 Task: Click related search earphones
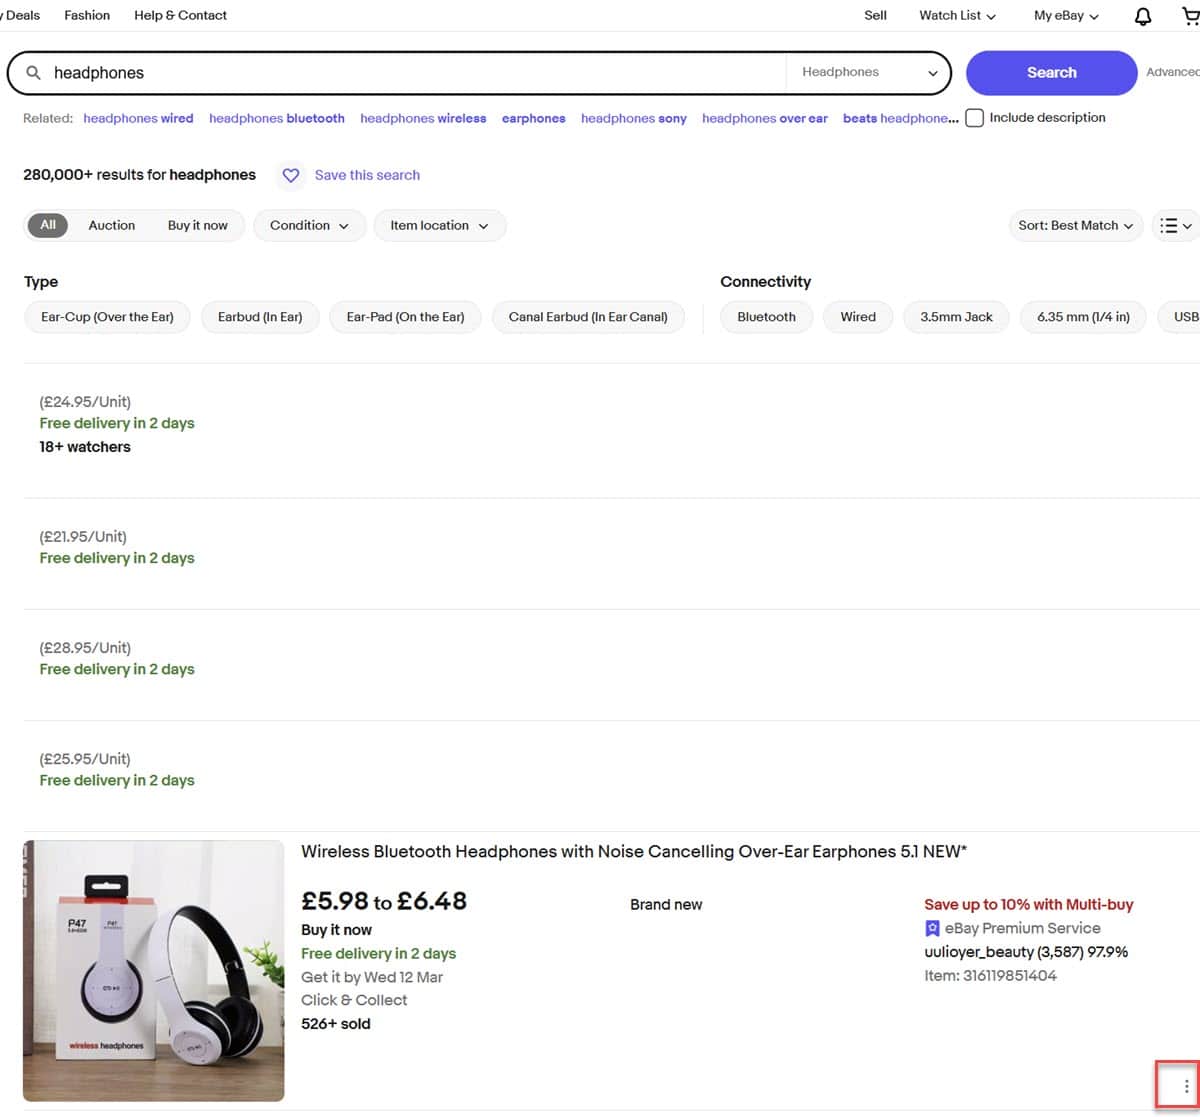(x=534, y=118)
